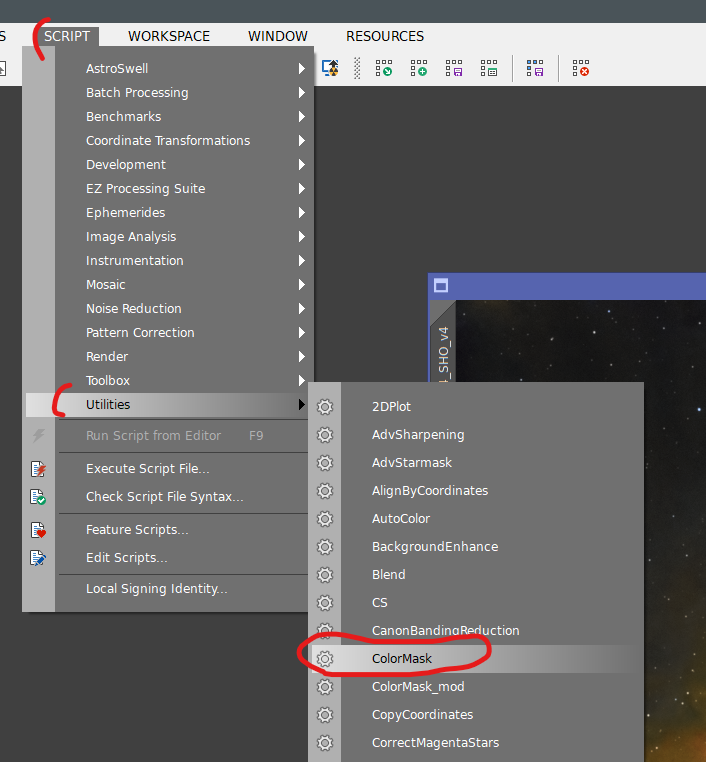Click the Edit Scripts pencil document icon
This screenshot has width=706, height=762.
click(38, 558)
